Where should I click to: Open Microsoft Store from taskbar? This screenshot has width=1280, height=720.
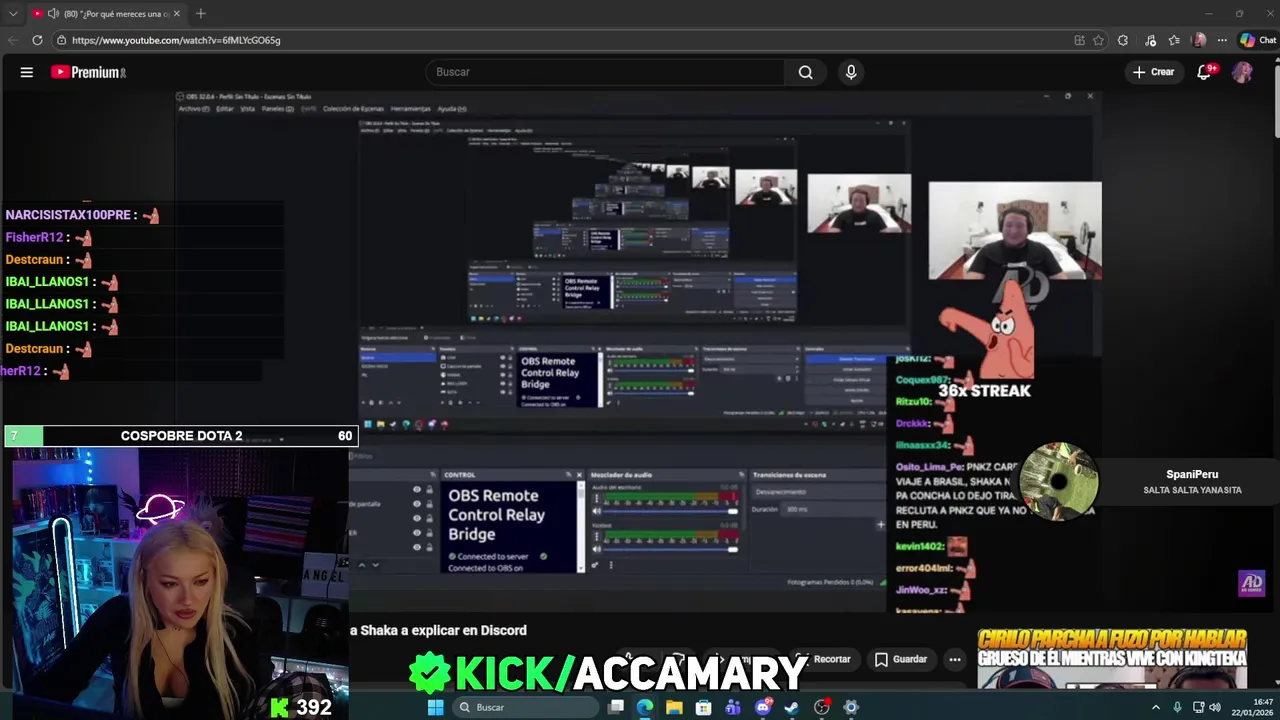pos(704,707)
